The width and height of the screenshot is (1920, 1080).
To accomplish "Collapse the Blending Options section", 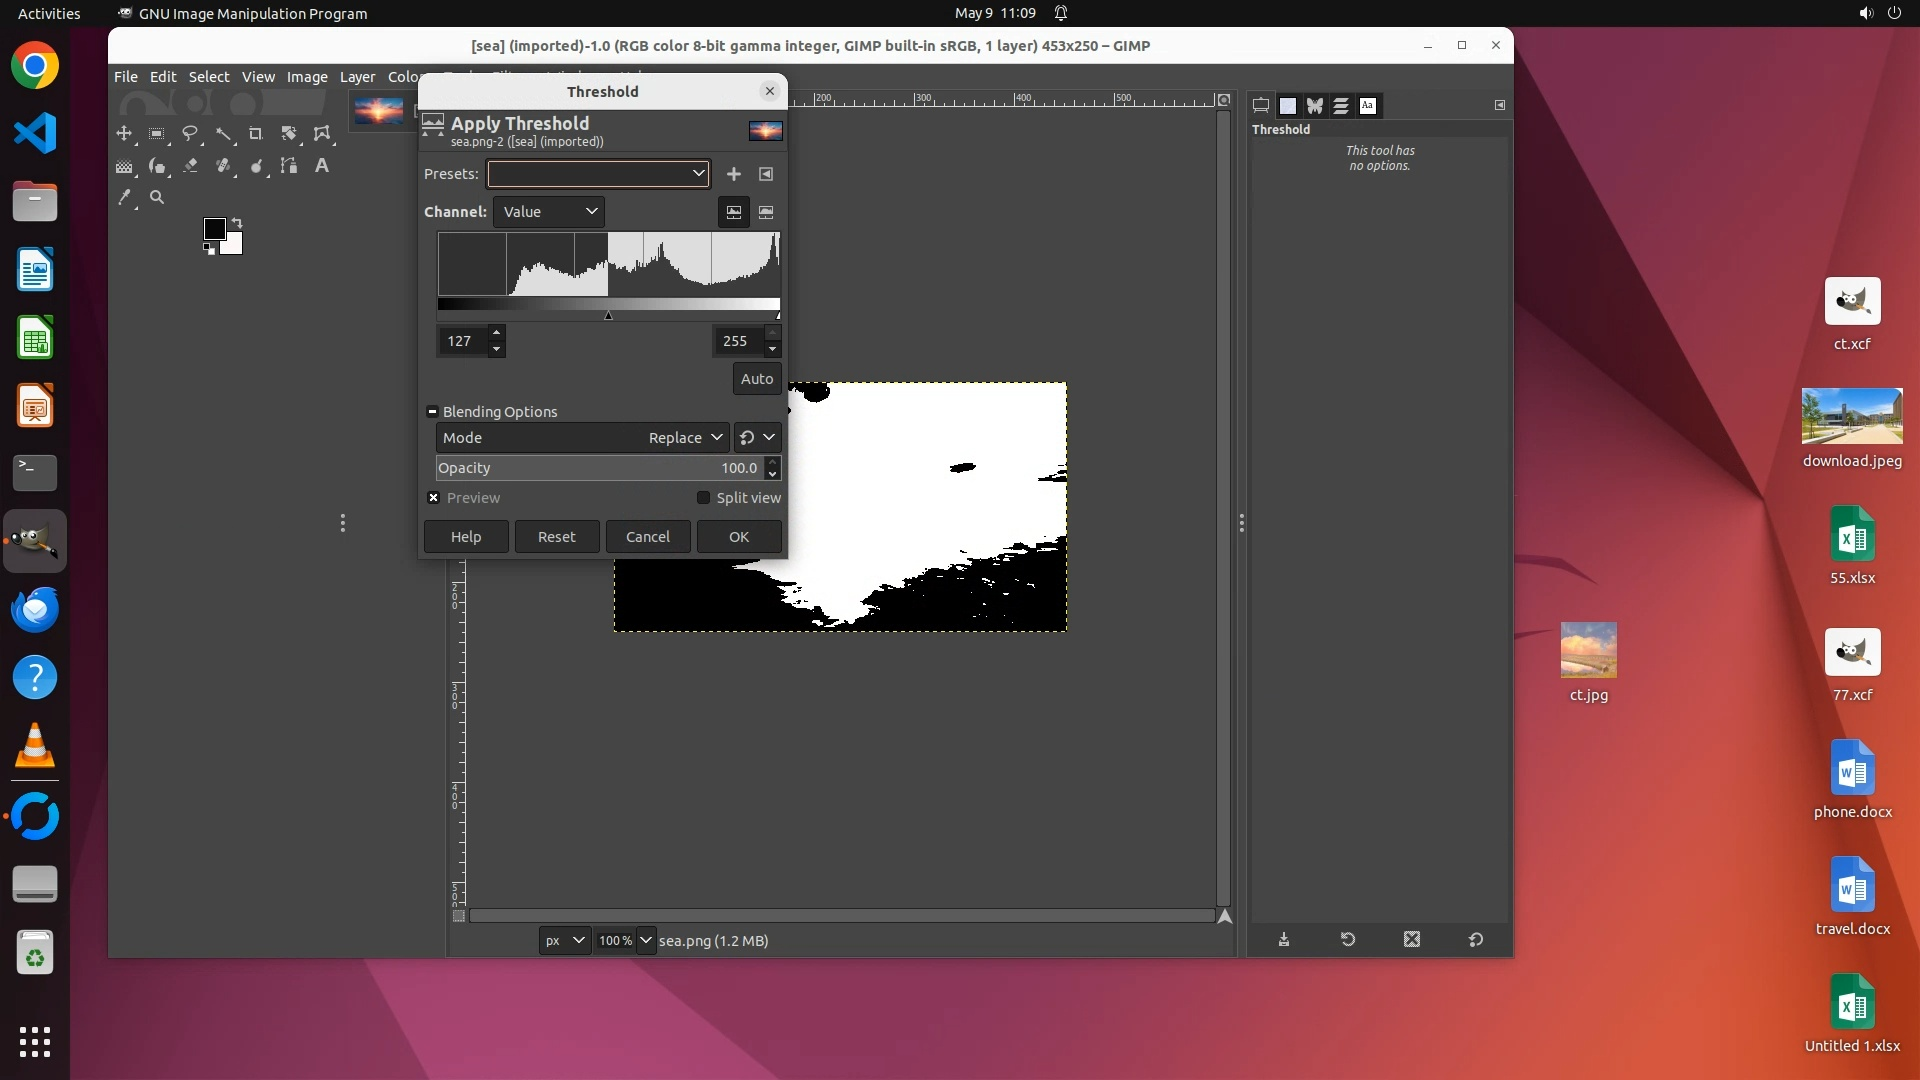I will pyautogui.click(x=432, y=412).
